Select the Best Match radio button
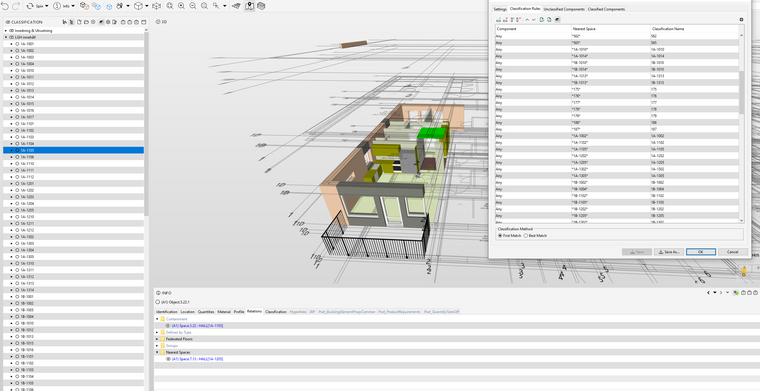Image resolution: width=760 pixels, height=391 pixels. click(x=526, y=235)
